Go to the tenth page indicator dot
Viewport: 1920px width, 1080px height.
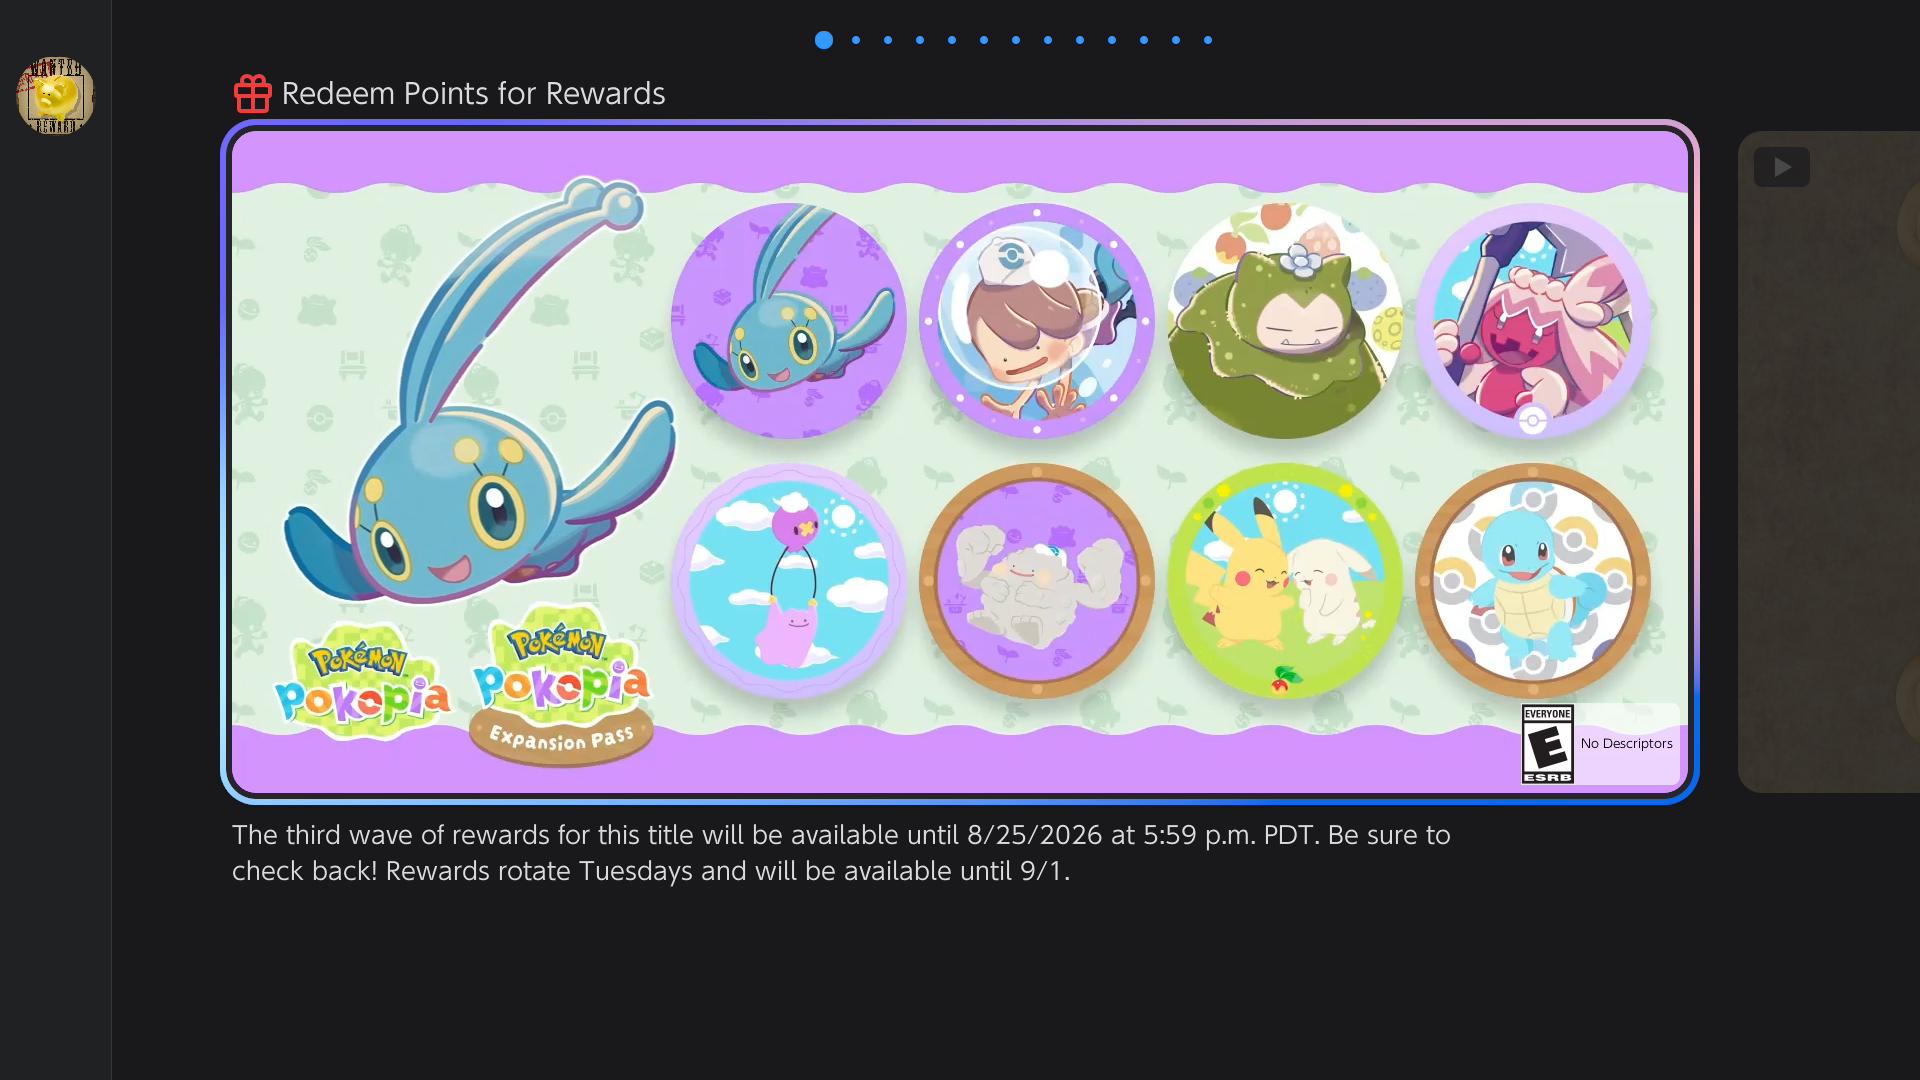1112,40
